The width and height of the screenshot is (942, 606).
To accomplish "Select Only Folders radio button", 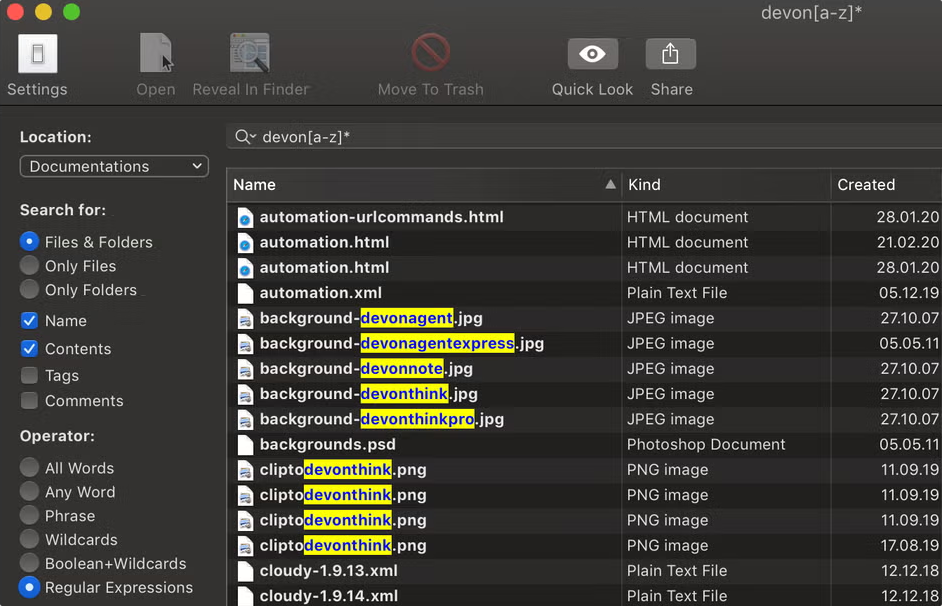I will (x=29, y=289).
